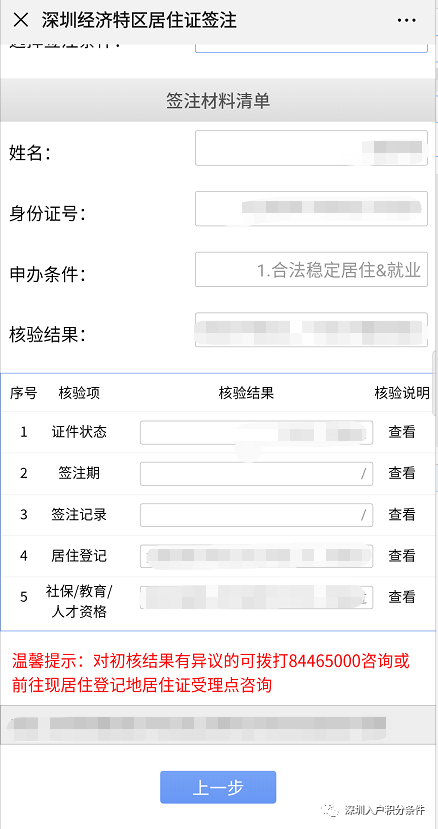View 核验说明 for 签注期 row

402,473
